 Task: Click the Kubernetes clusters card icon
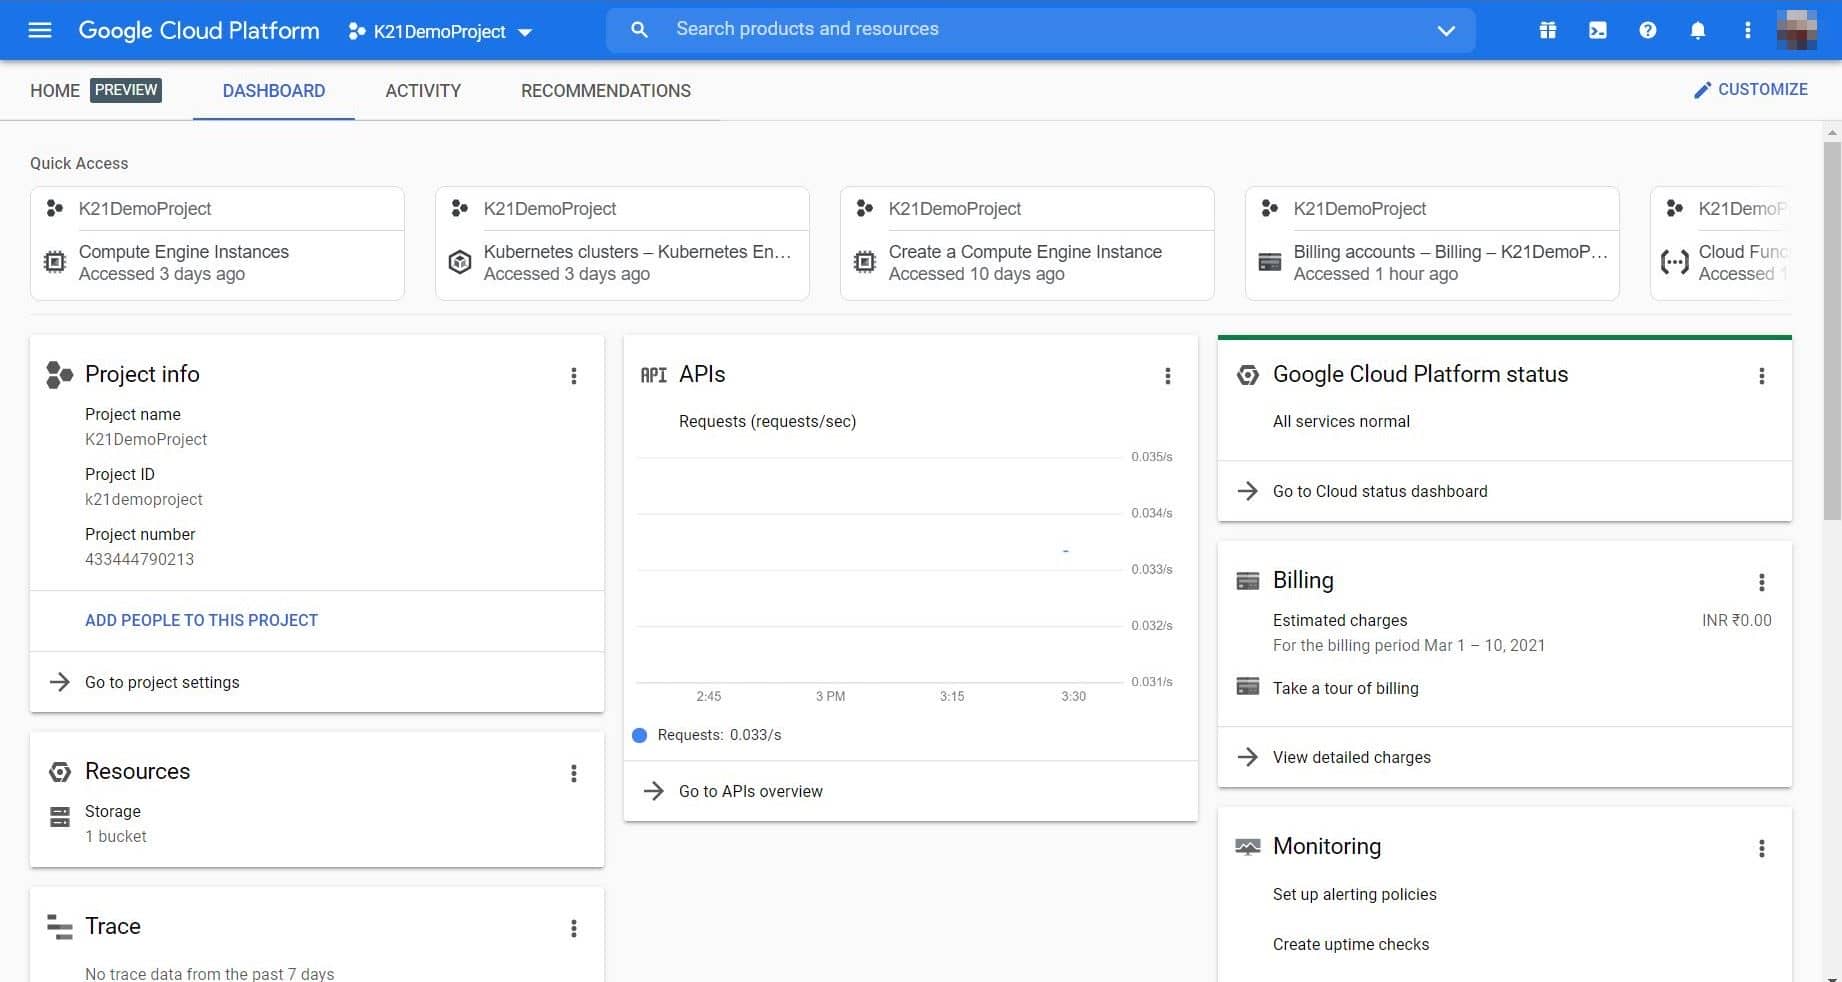(x=460, y=262)
